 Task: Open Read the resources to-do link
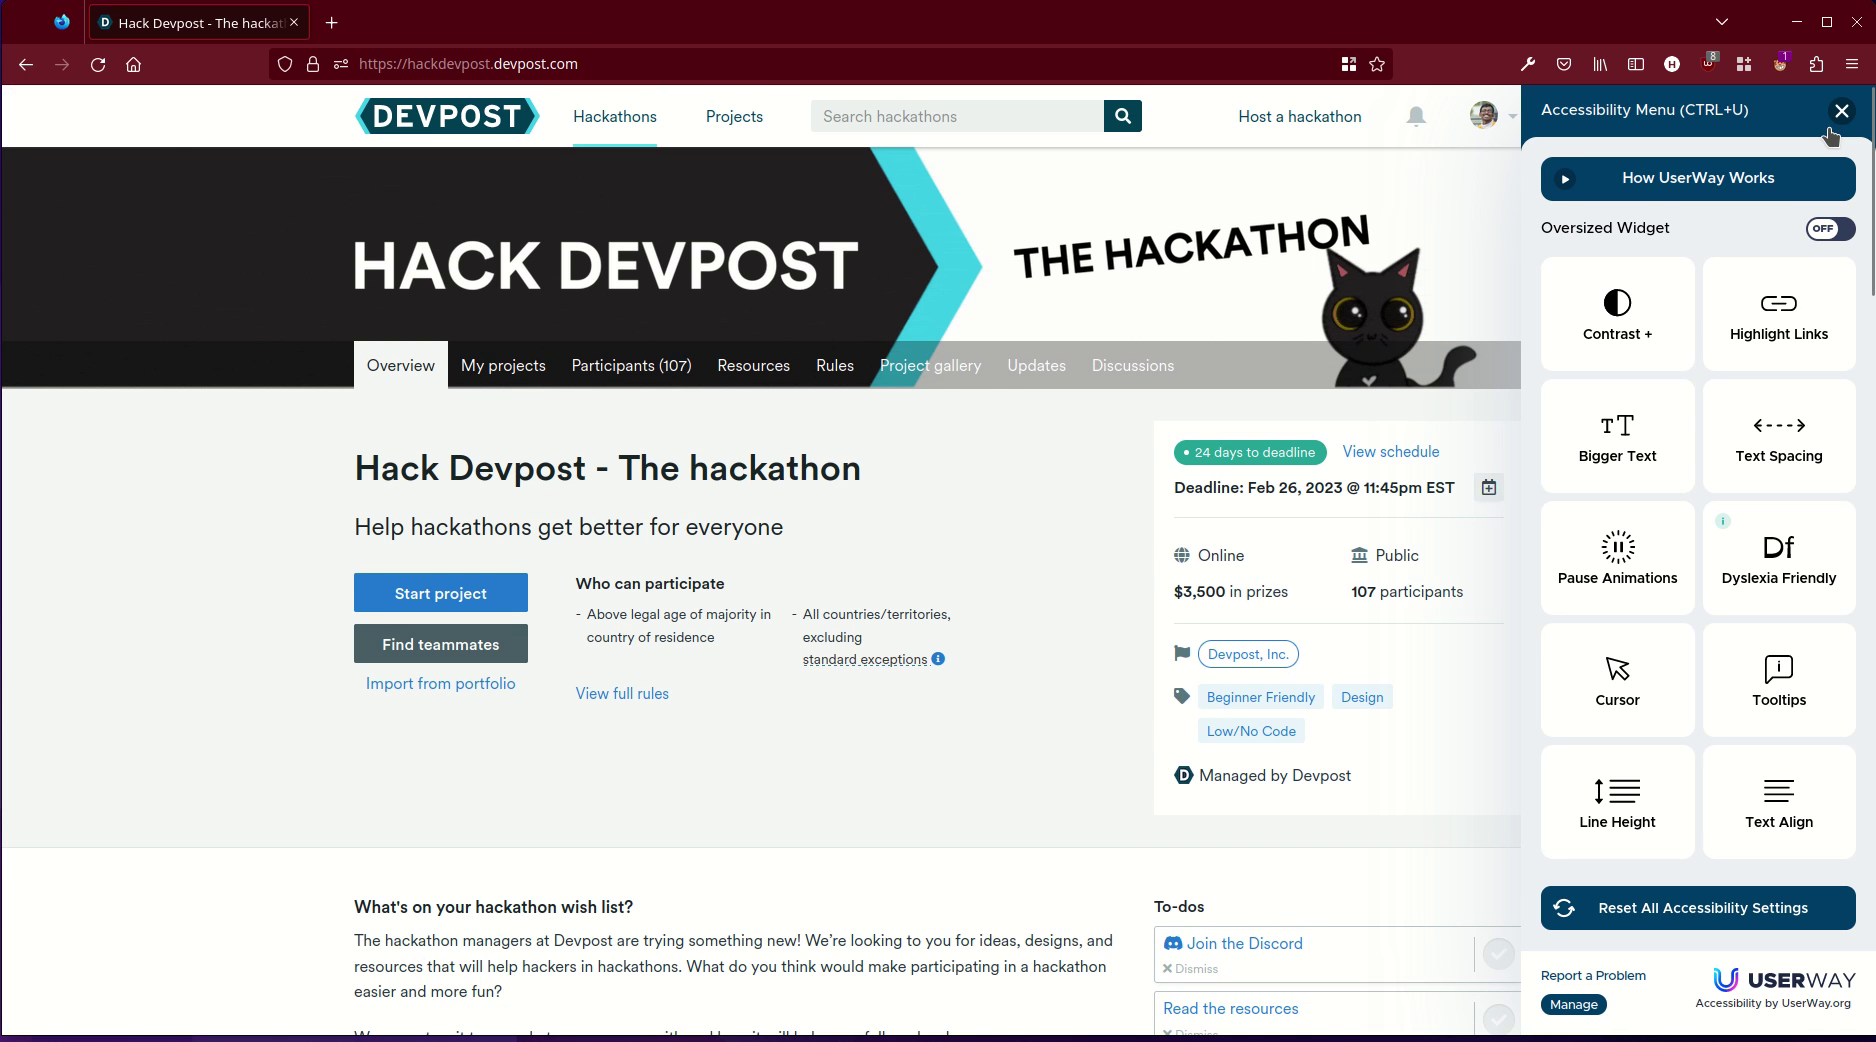(1230, 1008)
